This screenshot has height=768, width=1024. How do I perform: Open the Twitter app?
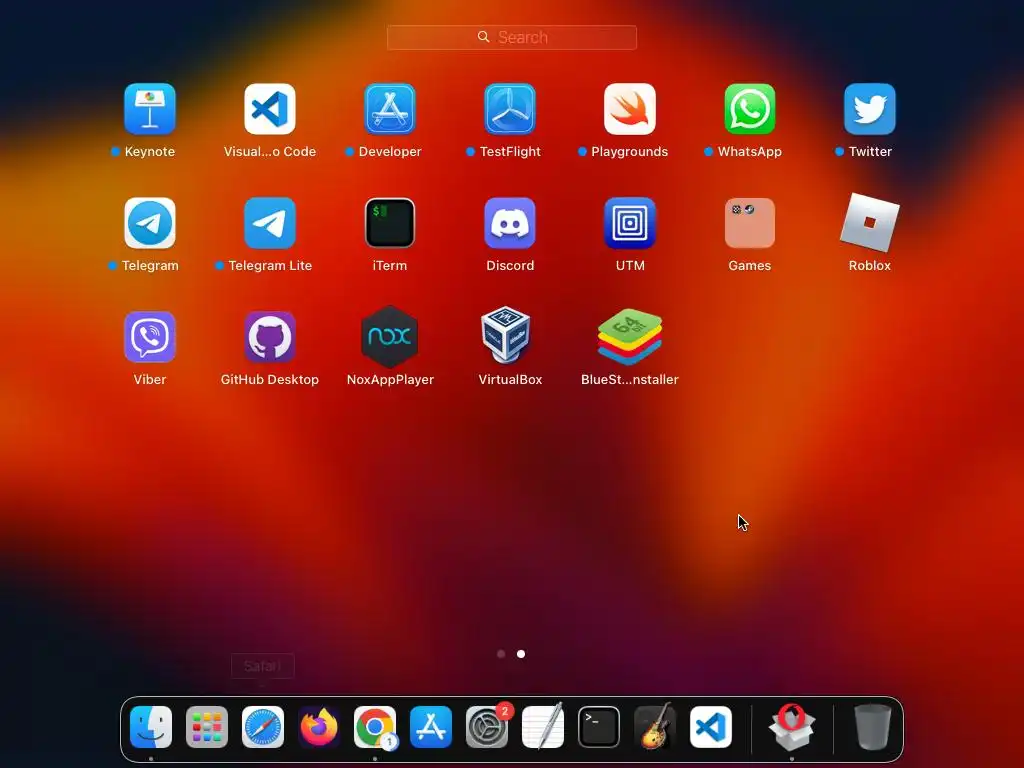point(870,108)
